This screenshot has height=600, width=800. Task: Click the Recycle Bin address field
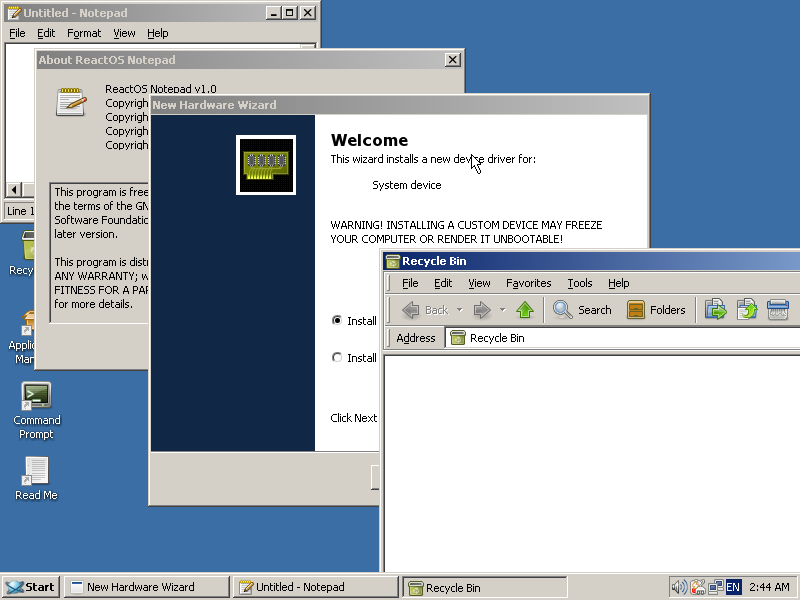click(622, 338)
